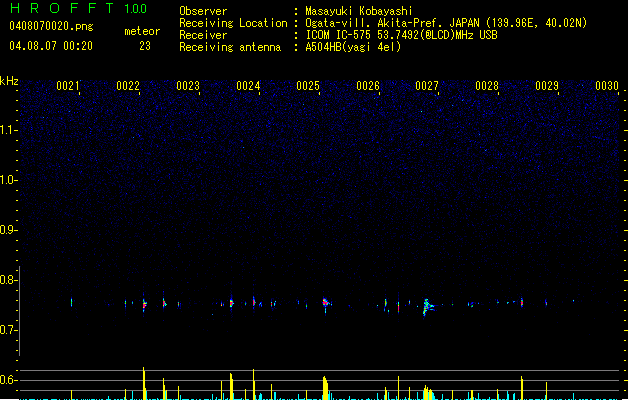This screenshot has width=629, height=400.
Task: Click the 0030 time marker
Action: click(607, 86)
